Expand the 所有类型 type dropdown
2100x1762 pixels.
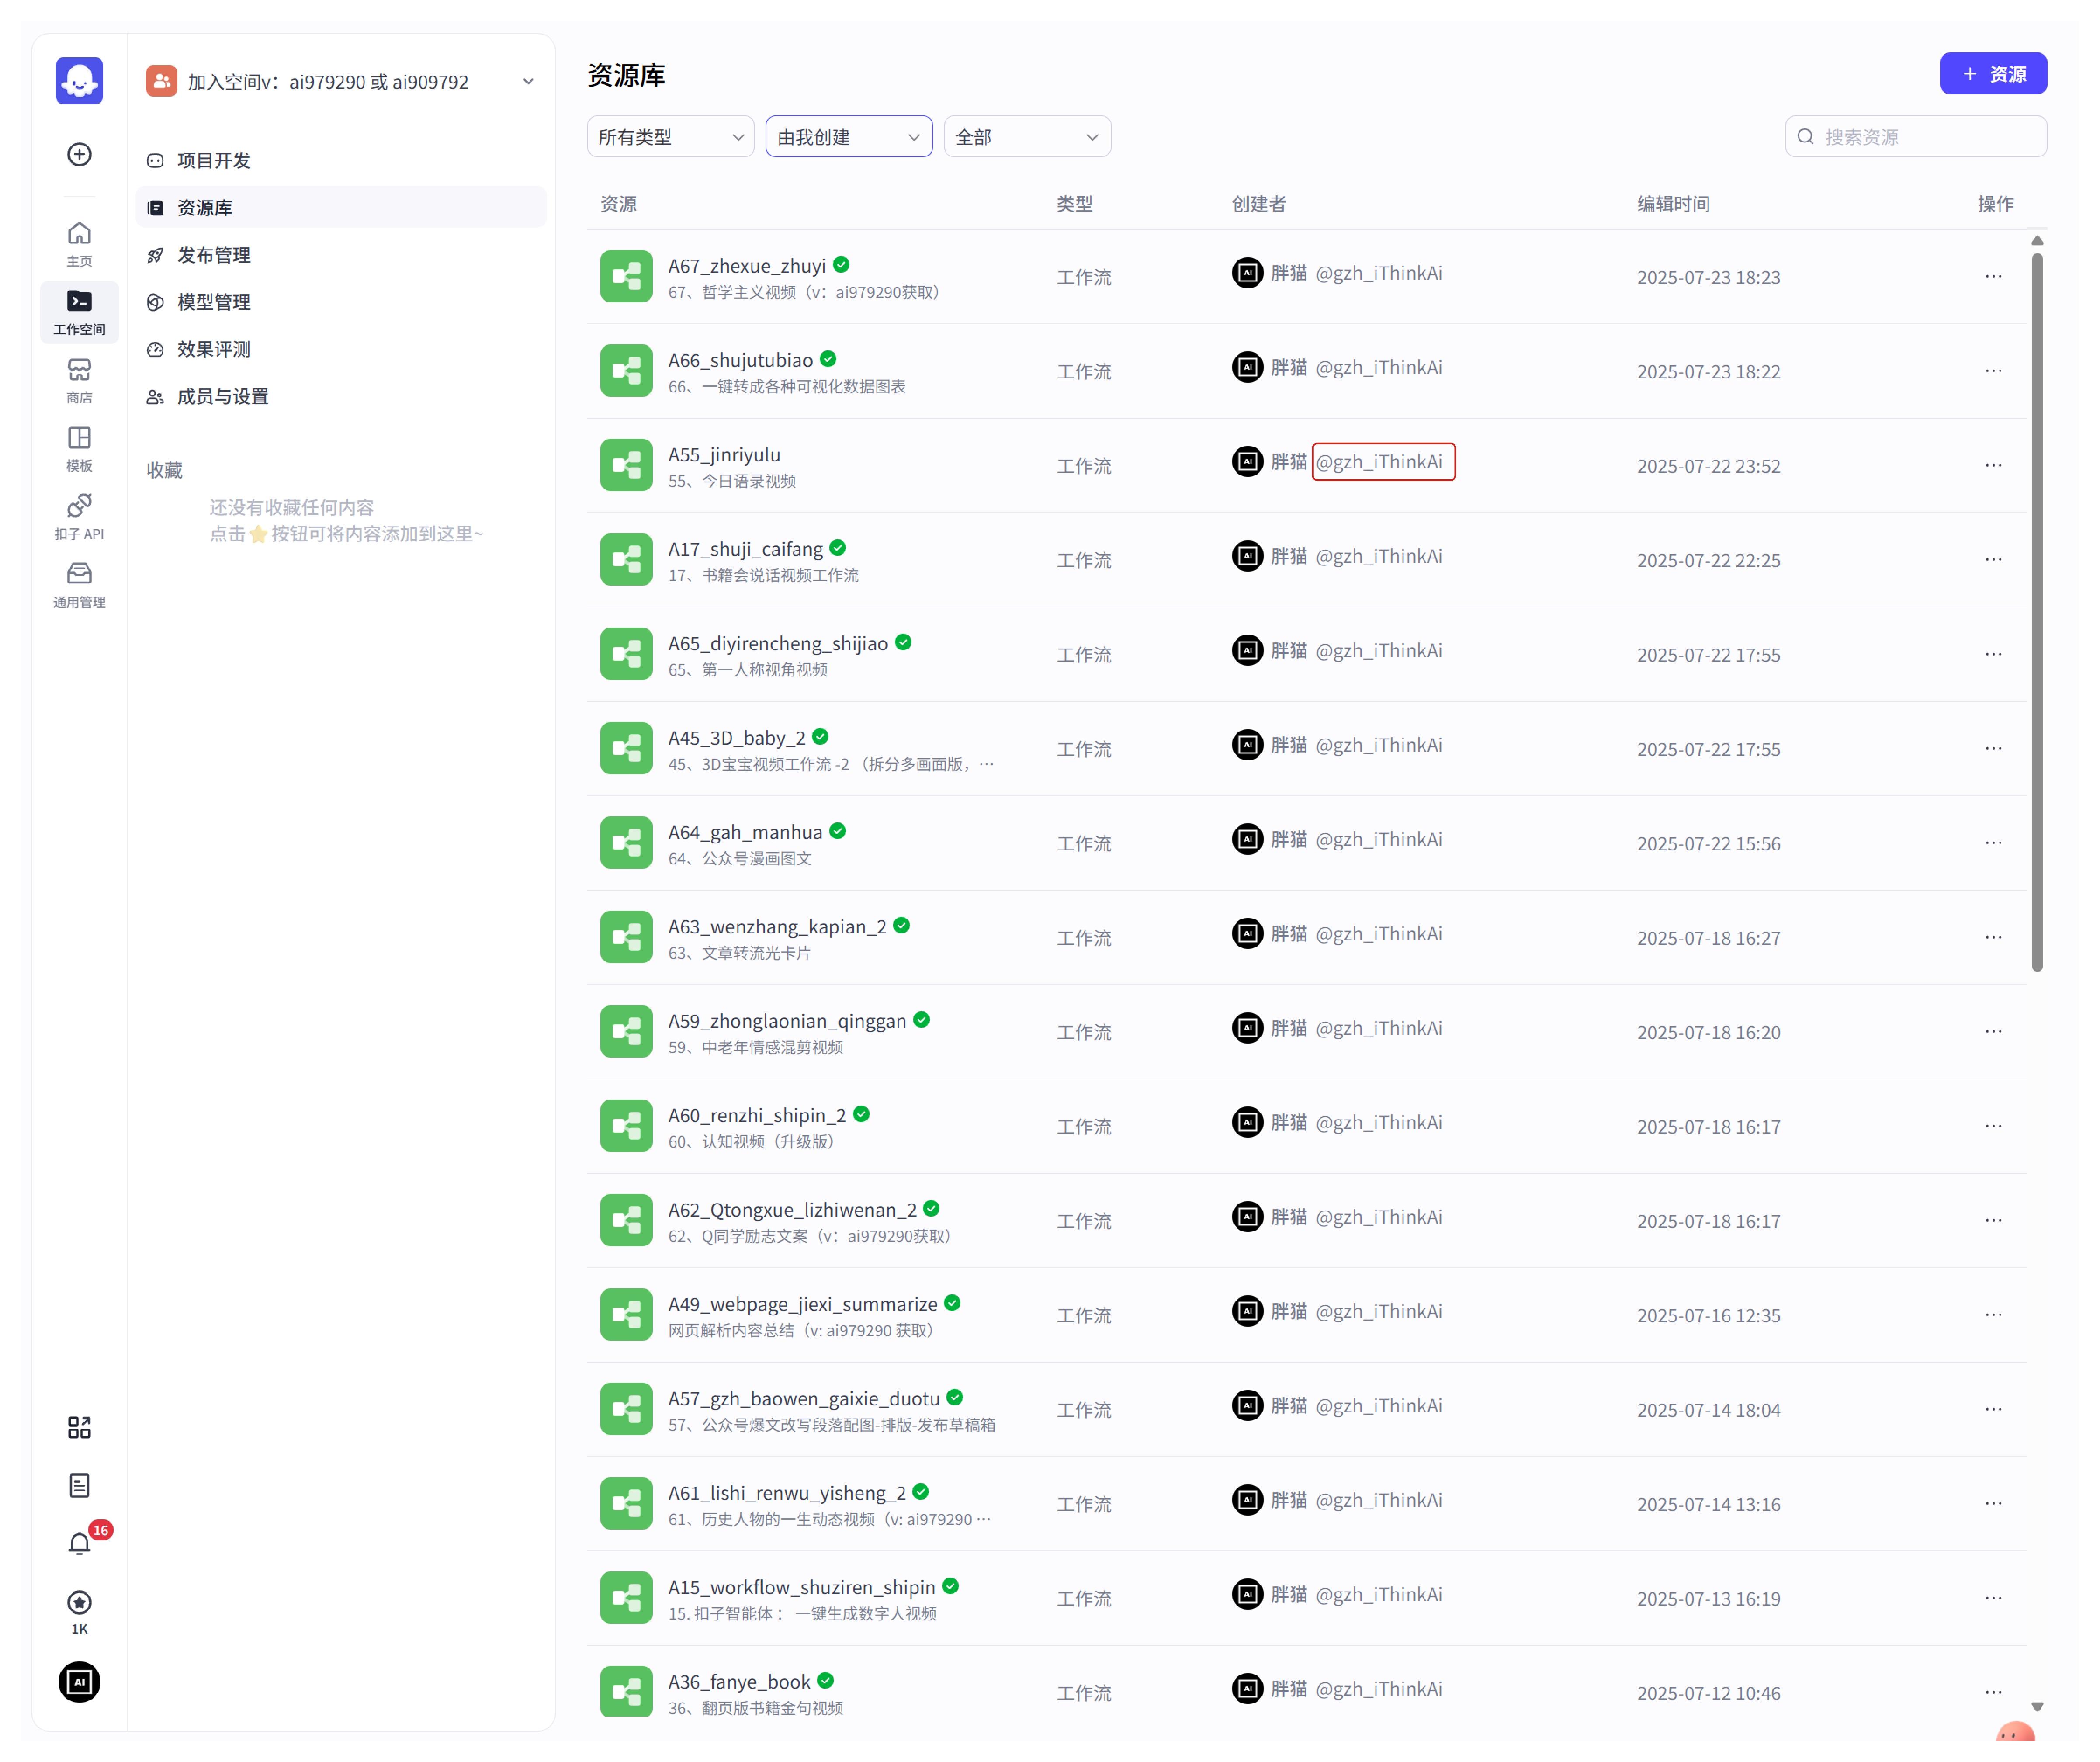click(x=670, y=137)
